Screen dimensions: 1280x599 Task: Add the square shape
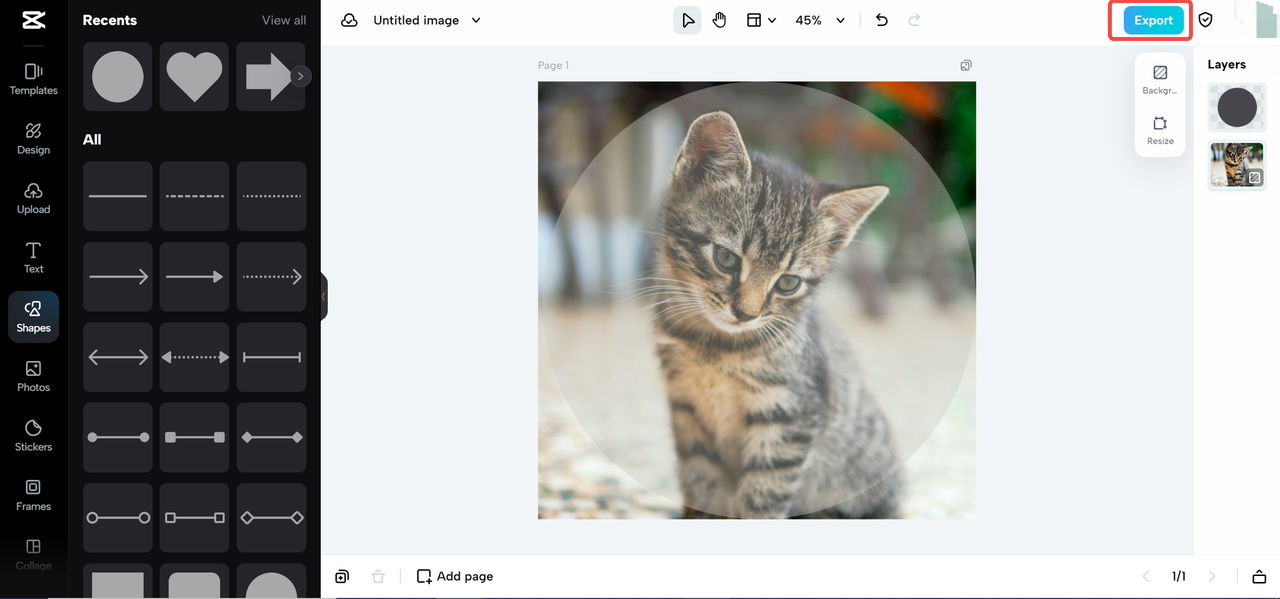pyautogui.click(x=118, y=582)
